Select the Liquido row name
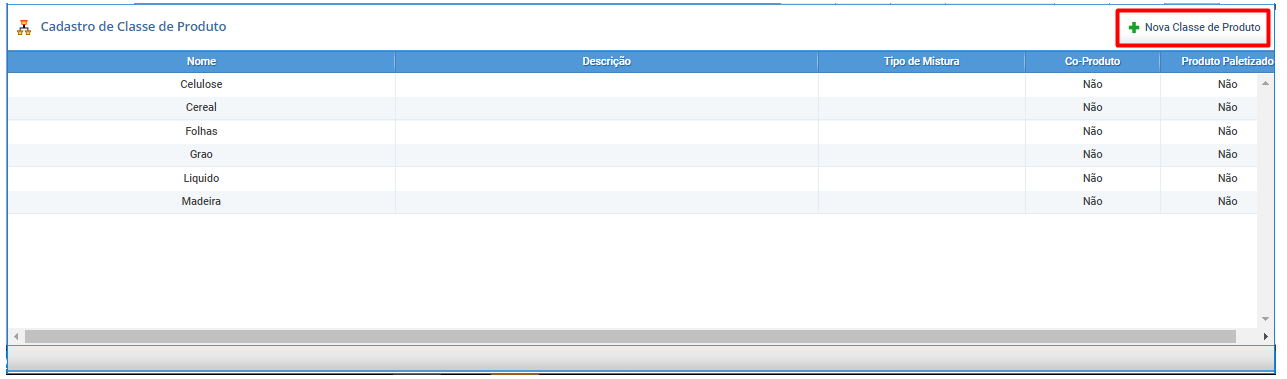This screenshot has height=379, width=1287. 201,178
